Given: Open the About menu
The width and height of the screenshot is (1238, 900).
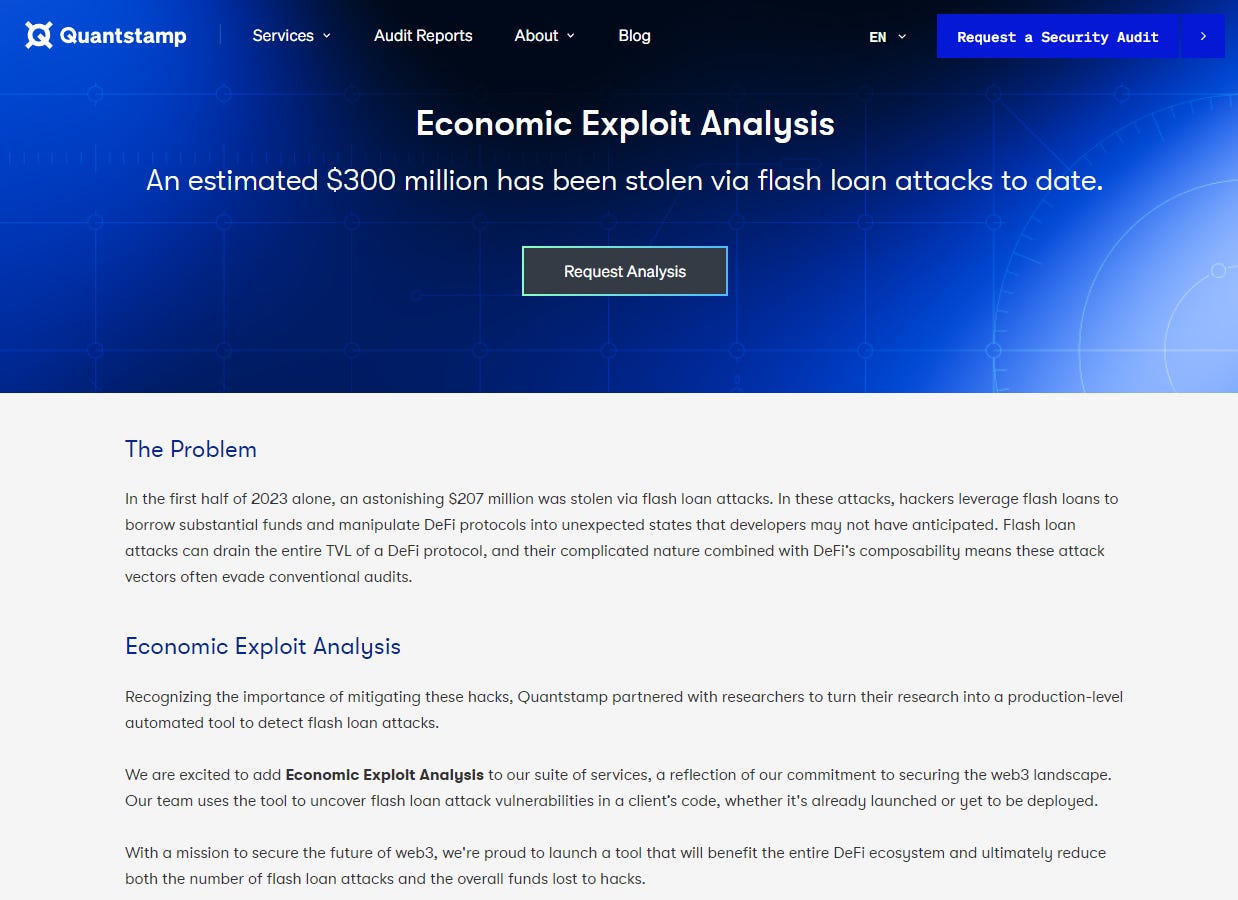Looking at the screenshot, I should pyautogui.click(x=544, y=35).
